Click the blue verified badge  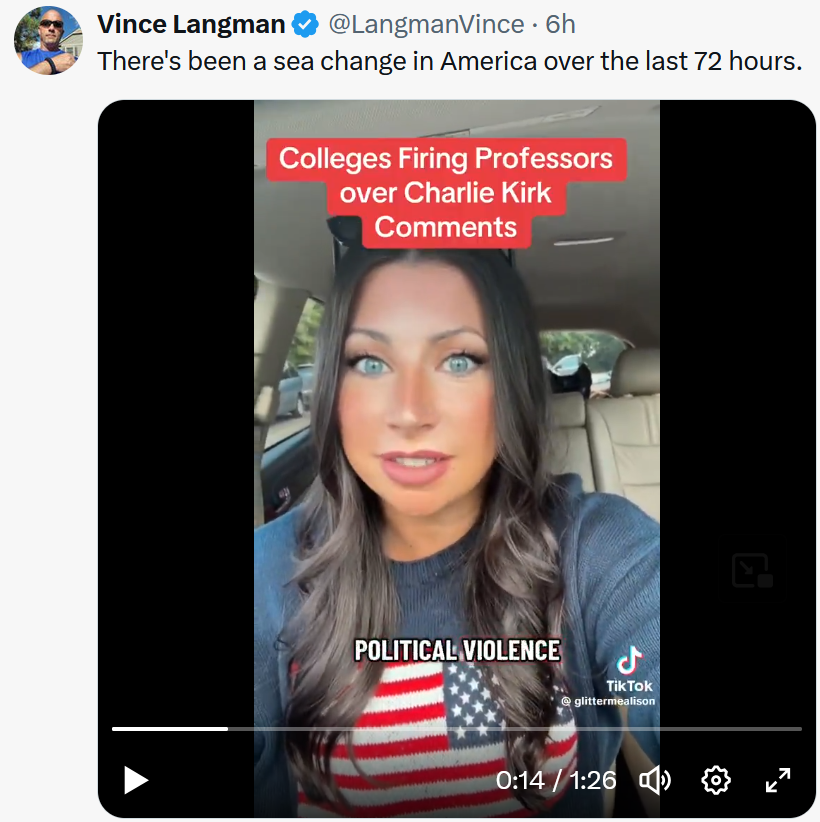pos(305,25)
